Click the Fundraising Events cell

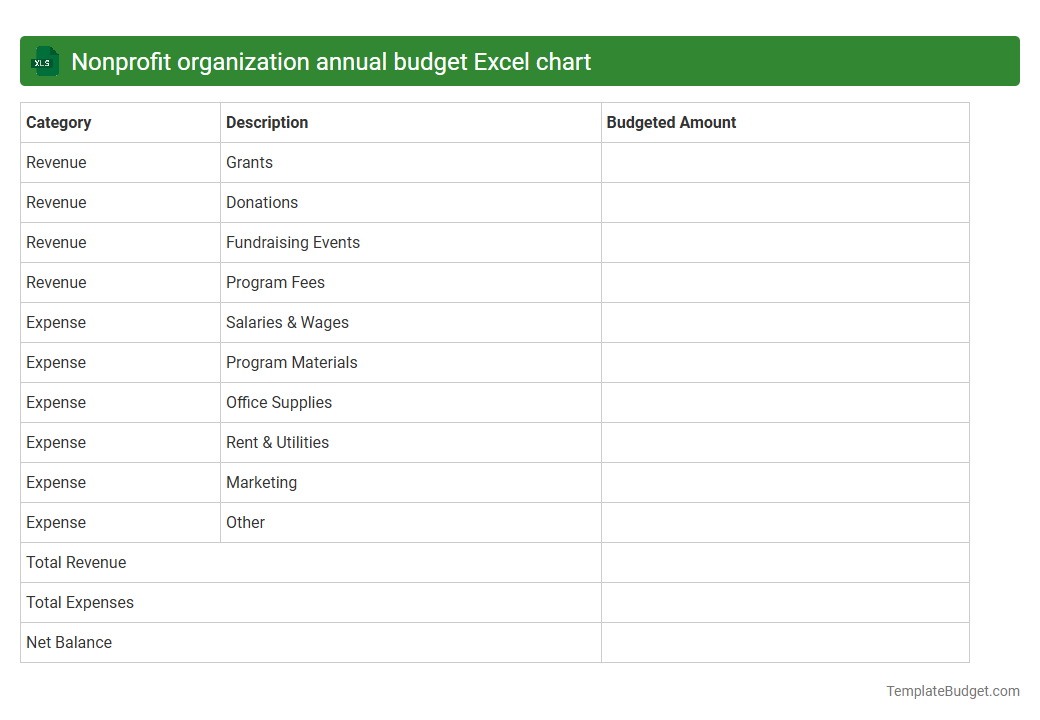[x=293, y=242]
